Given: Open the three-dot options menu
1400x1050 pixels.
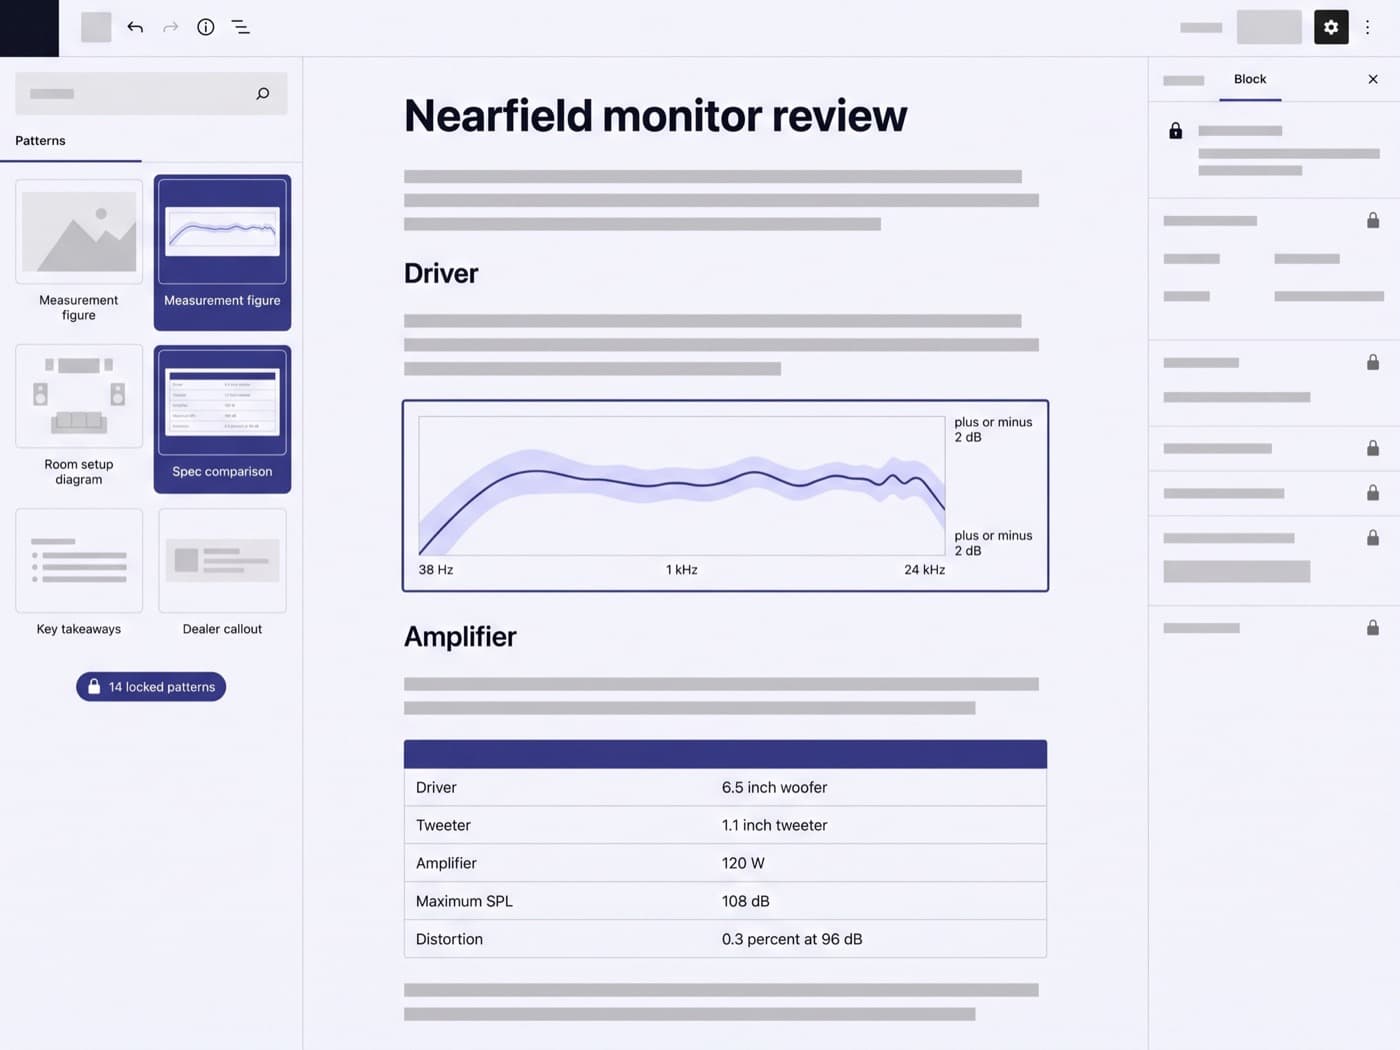Looking at the screenshot, I should pyautogui.click(x=1367, y=27).
